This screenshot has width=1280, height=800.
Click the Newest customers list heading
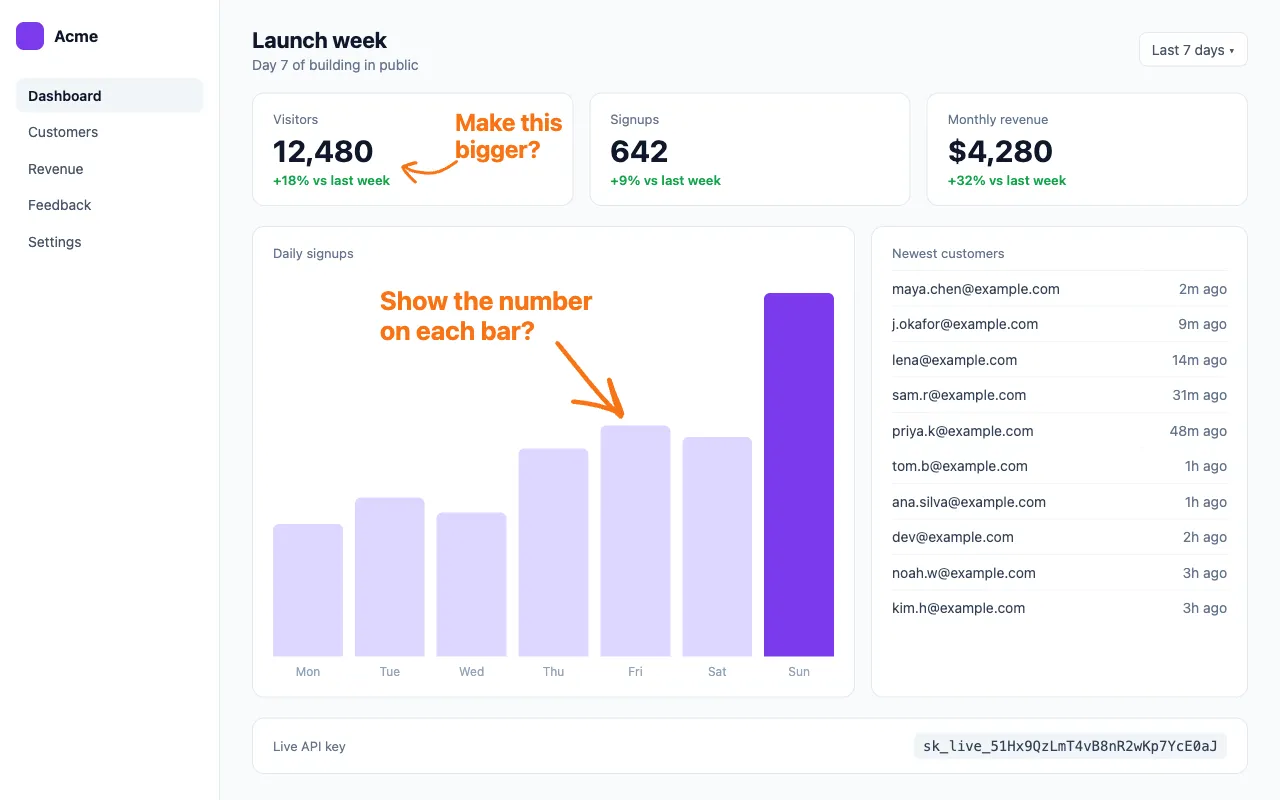click(948, 254)
